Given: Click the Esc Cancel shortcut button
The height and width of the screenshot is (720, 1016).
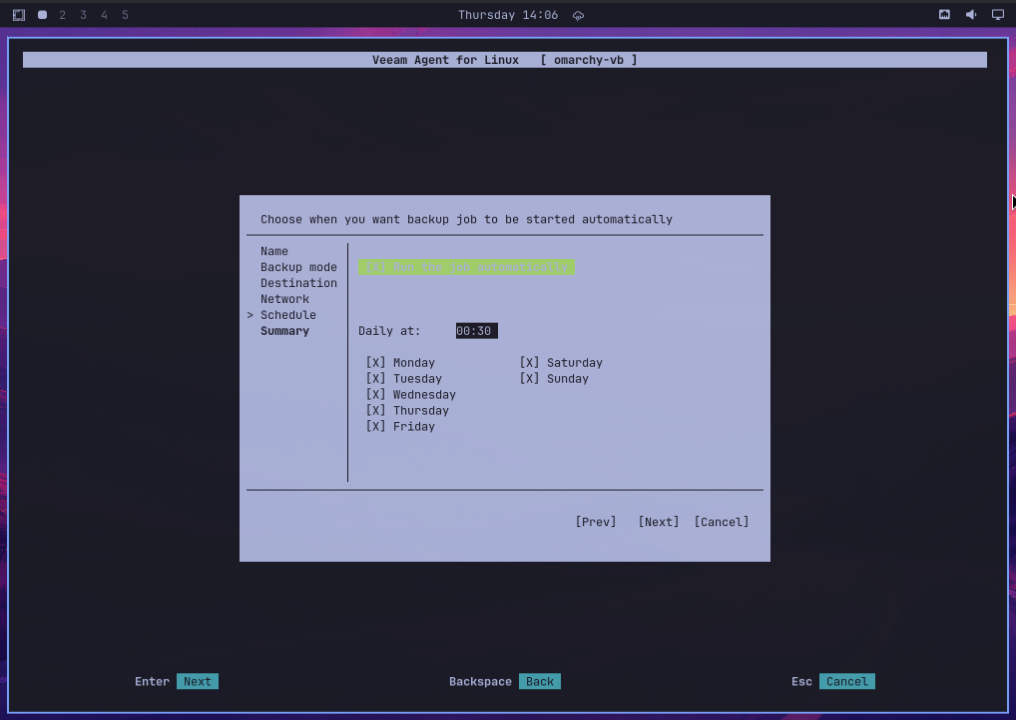Looking at the screenshot, I should (847, 681).
